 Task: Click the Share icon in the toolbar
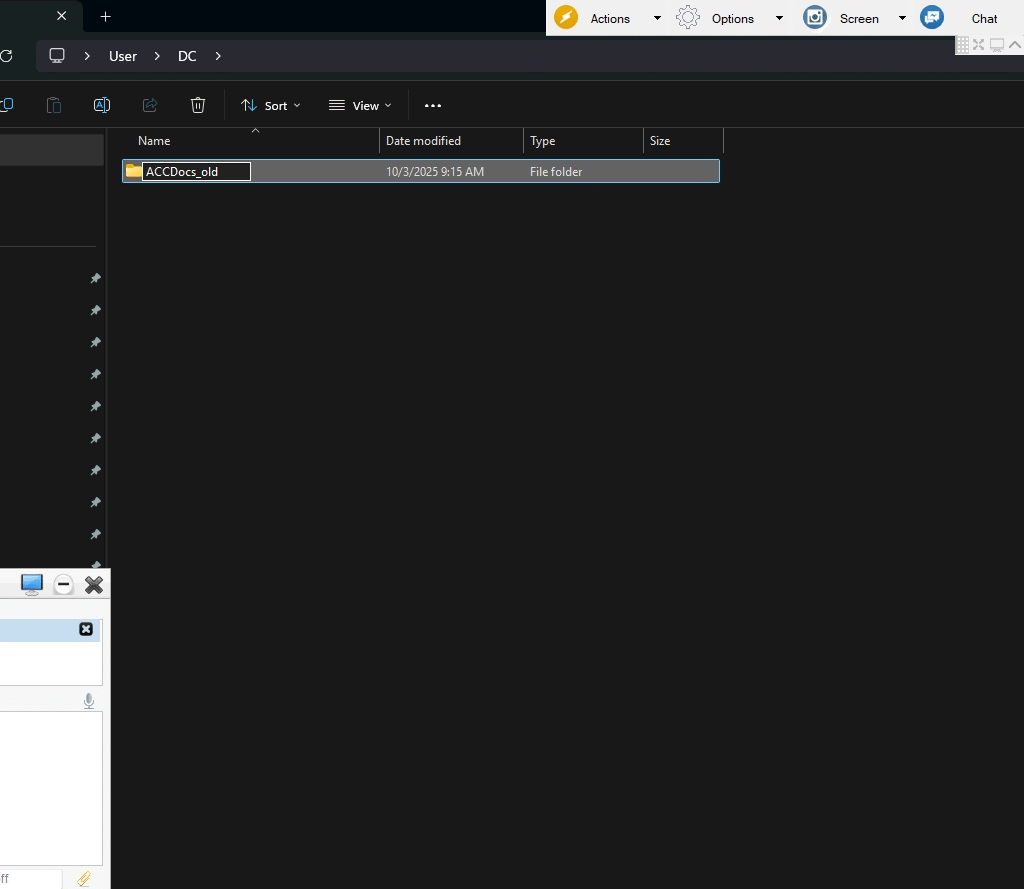150,105
